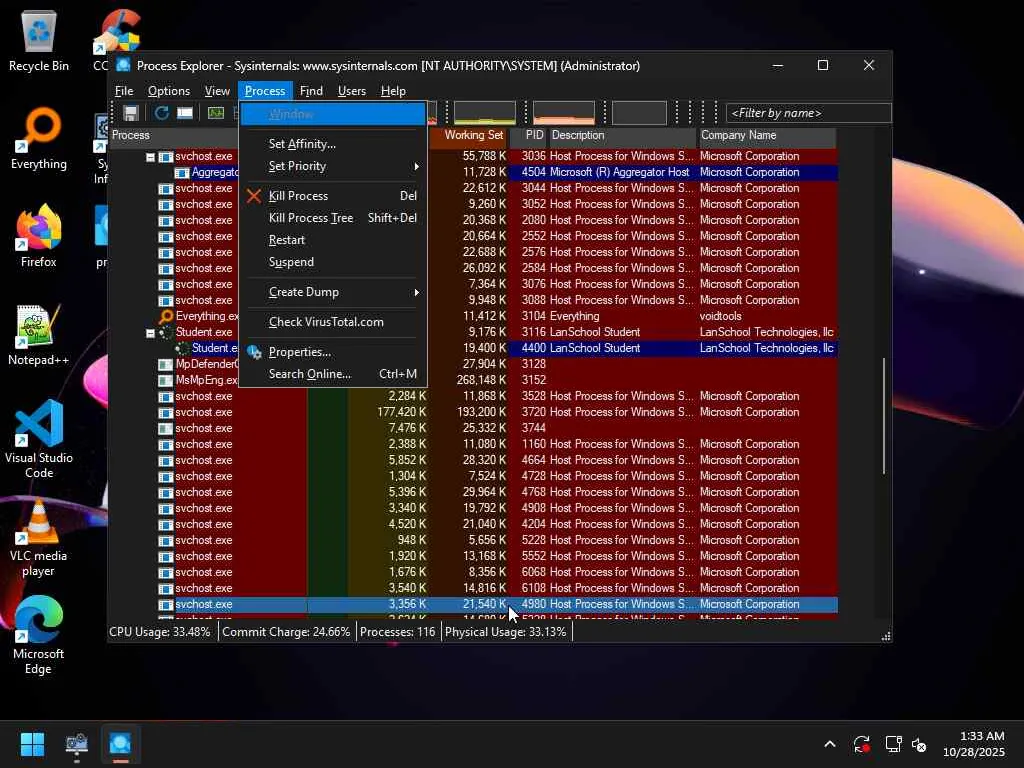Open the Find menu

311,91
